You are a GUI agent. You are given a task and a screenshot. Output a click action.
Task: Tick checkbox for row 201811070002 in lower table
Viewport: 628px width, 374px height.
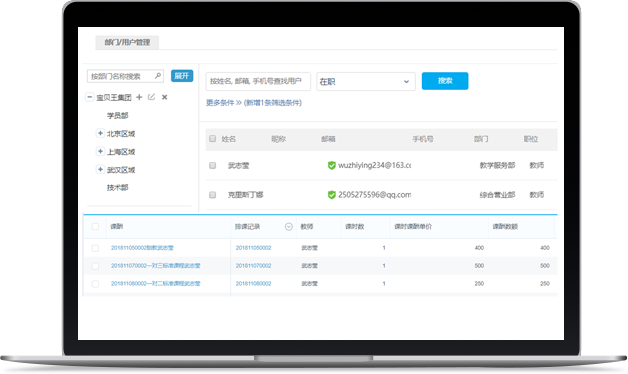[95, 266]
